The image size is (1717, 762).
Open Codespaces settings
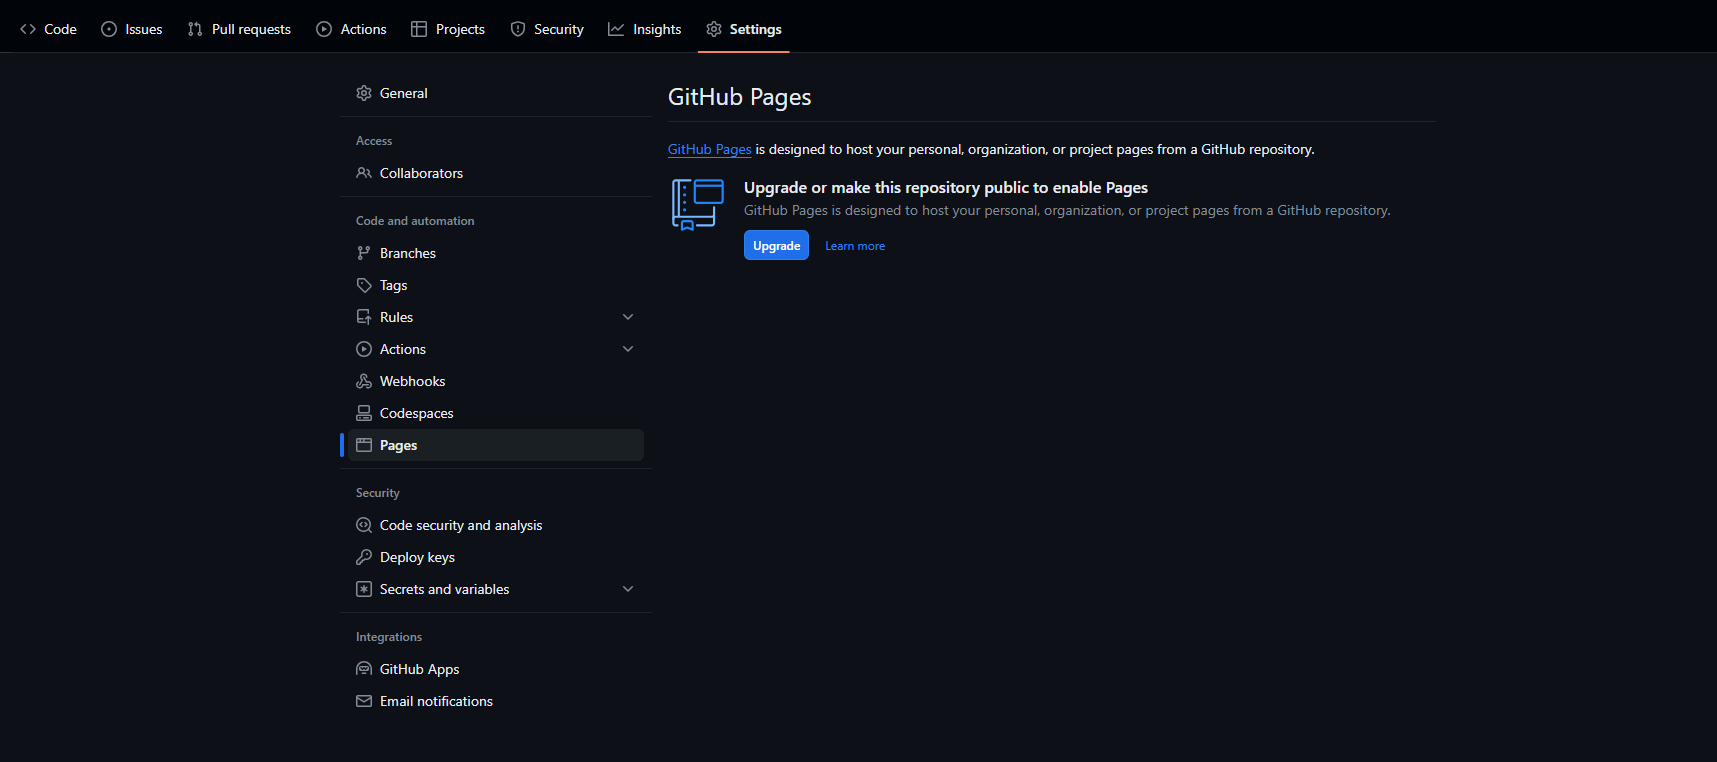(x=496, y=413)
